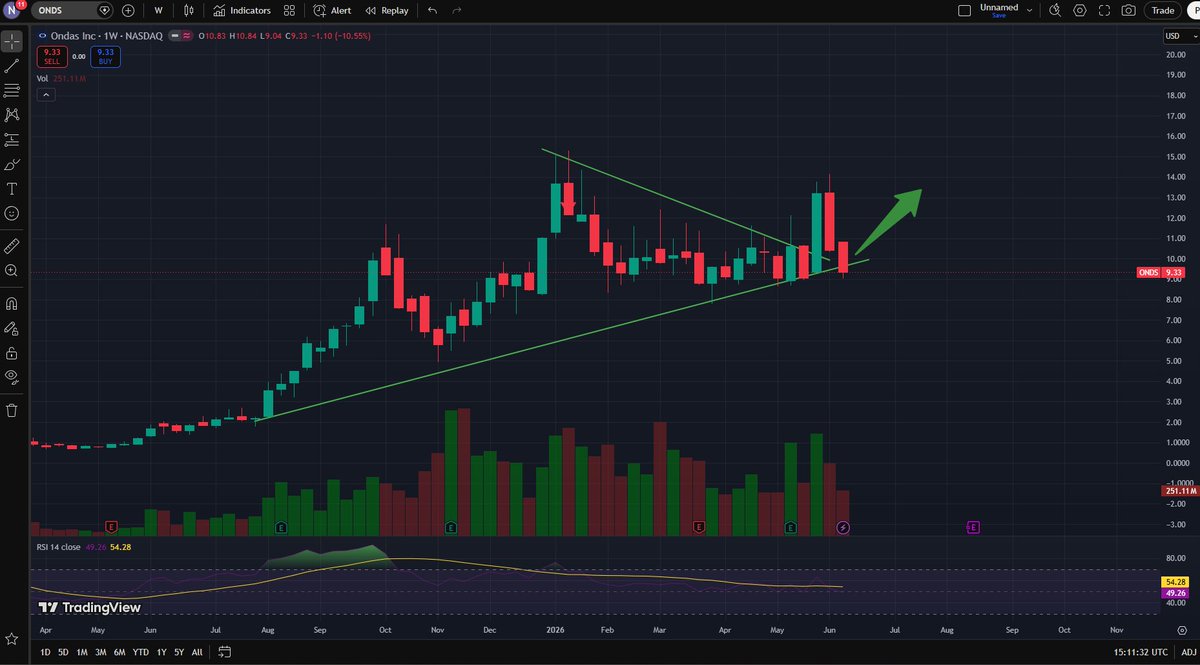
Task: Switch to 1M date range
Action: tap(81, 652)
